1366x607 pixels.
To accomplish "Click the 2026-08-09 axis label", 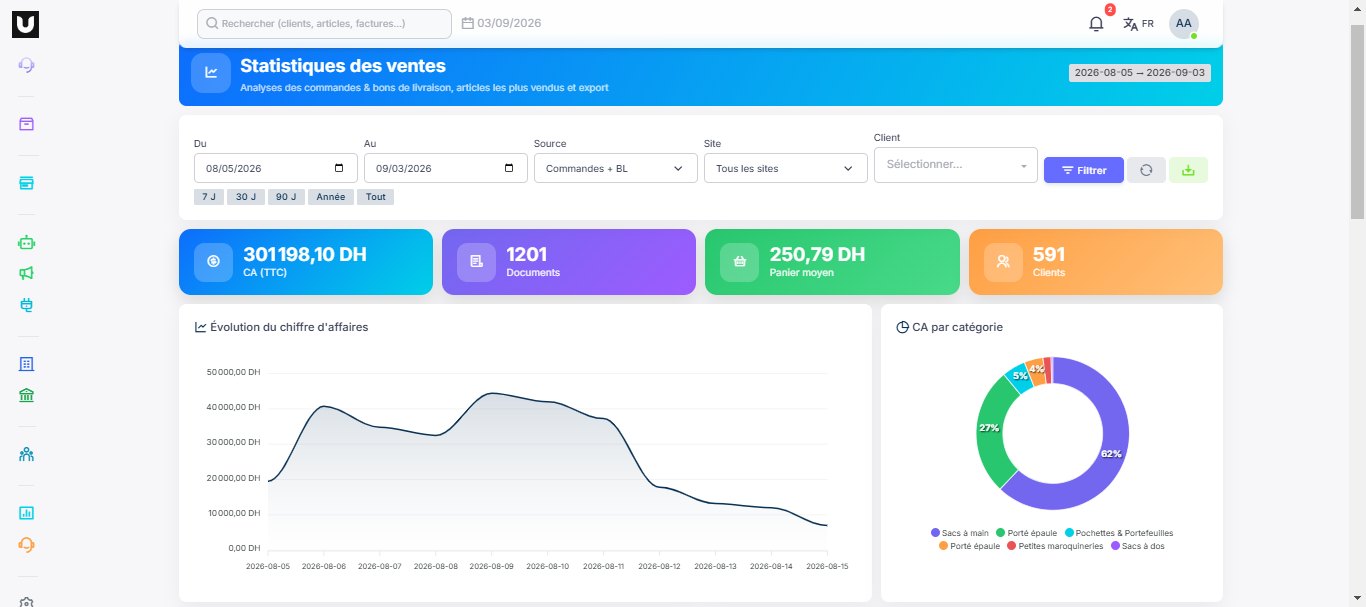I will 492,566.
